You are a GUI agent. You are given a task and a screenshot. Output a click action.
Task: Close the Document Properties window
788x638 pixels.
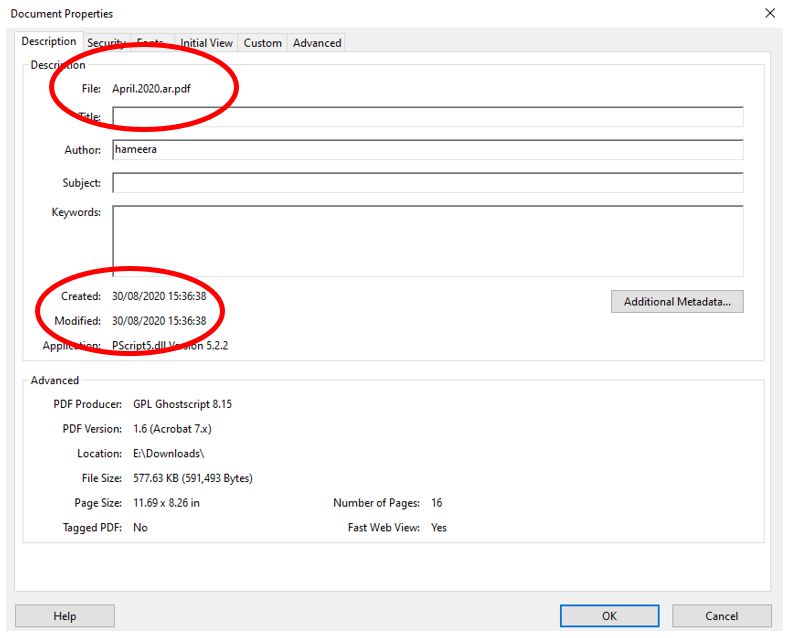(769, 13)
